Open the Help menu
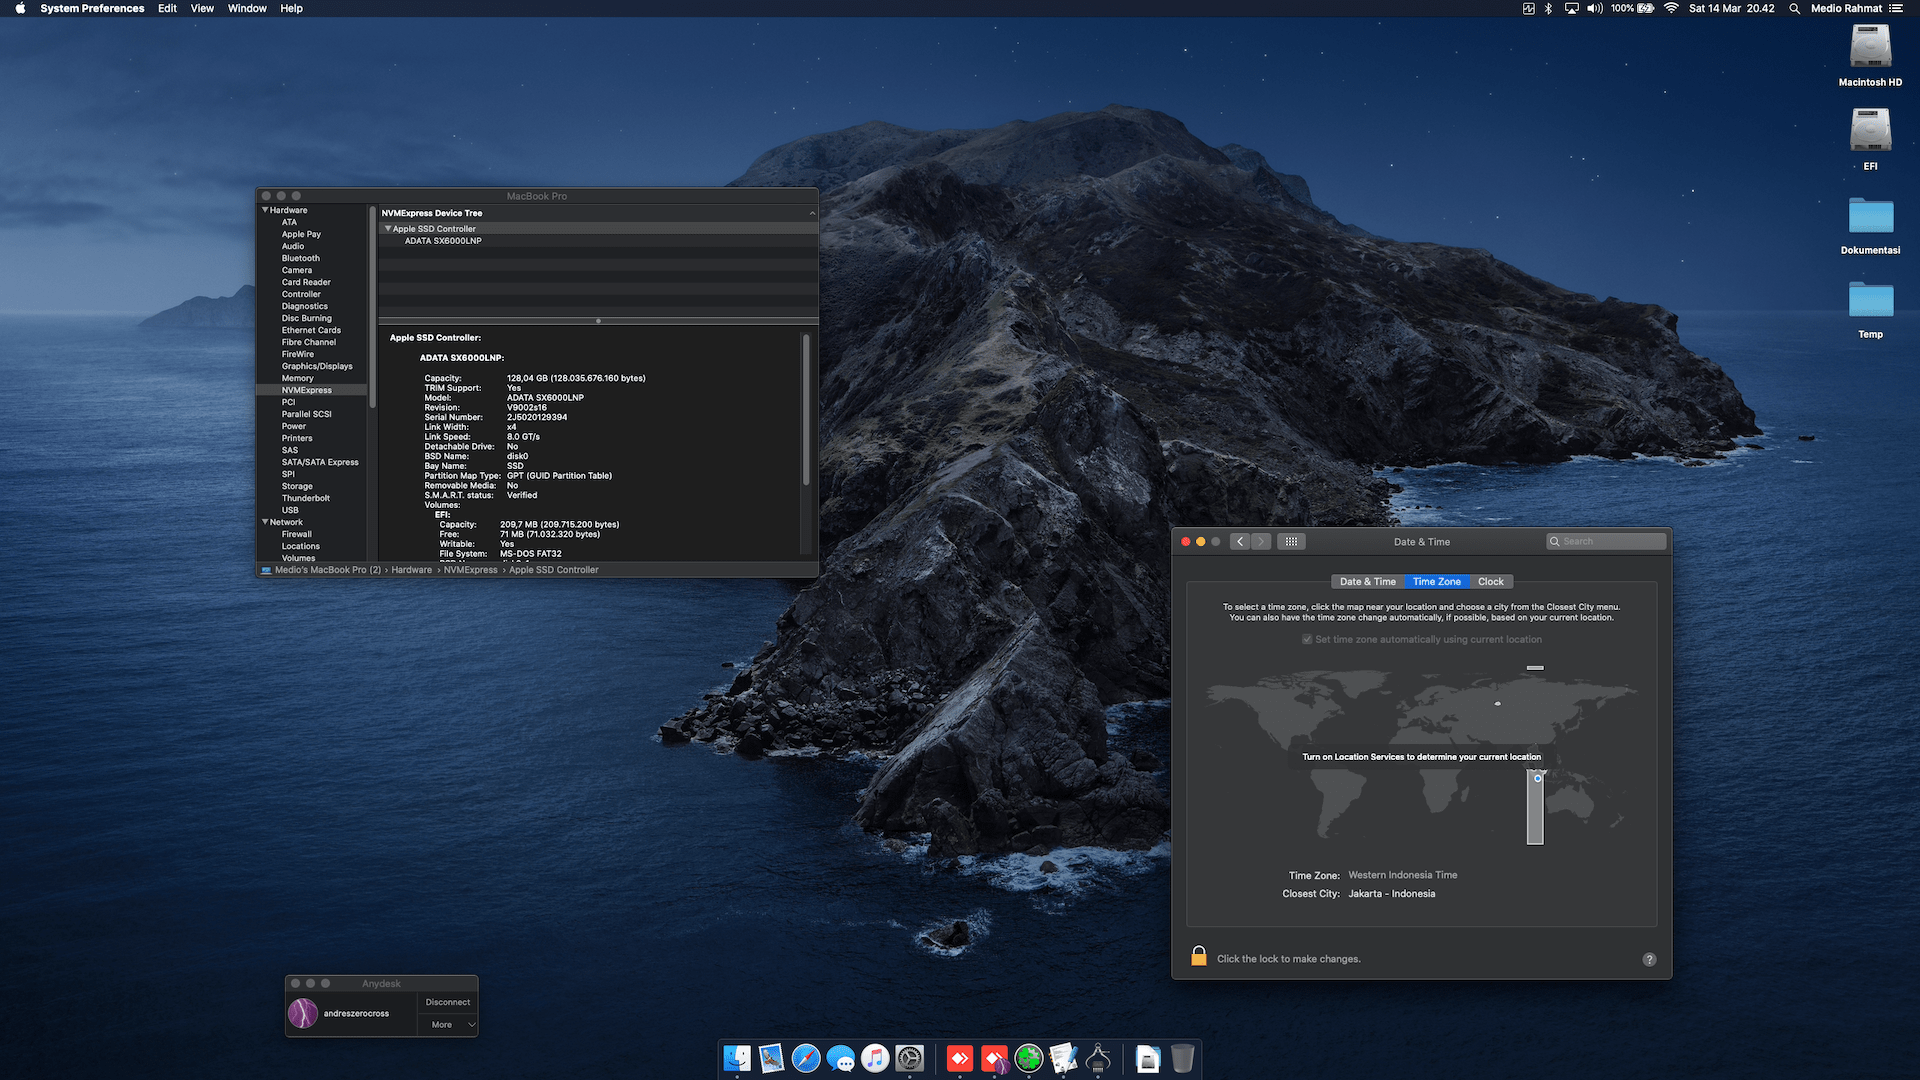Image resolution: width=1920 pixels, height=1080 pixels. pos(291,8)
